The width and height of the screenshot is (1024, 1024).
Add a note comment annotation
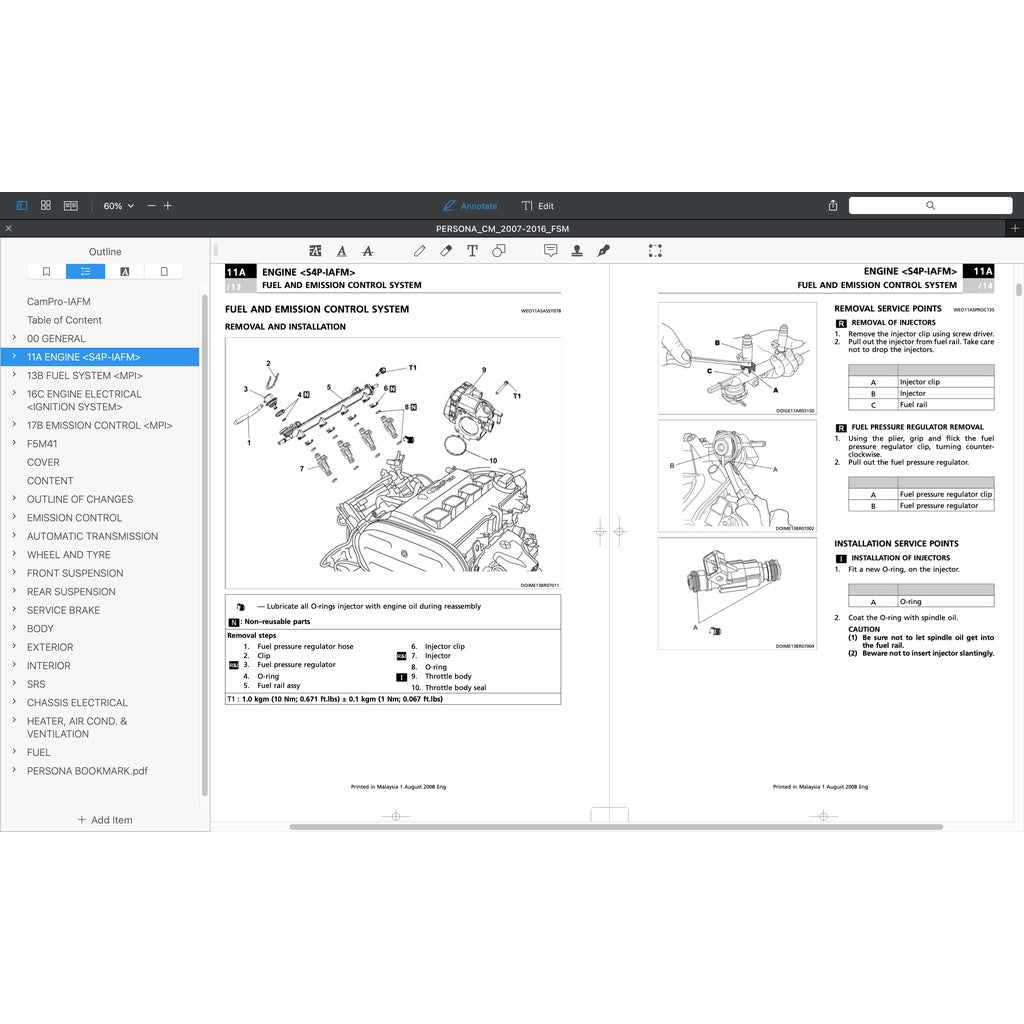coord(550,251)
